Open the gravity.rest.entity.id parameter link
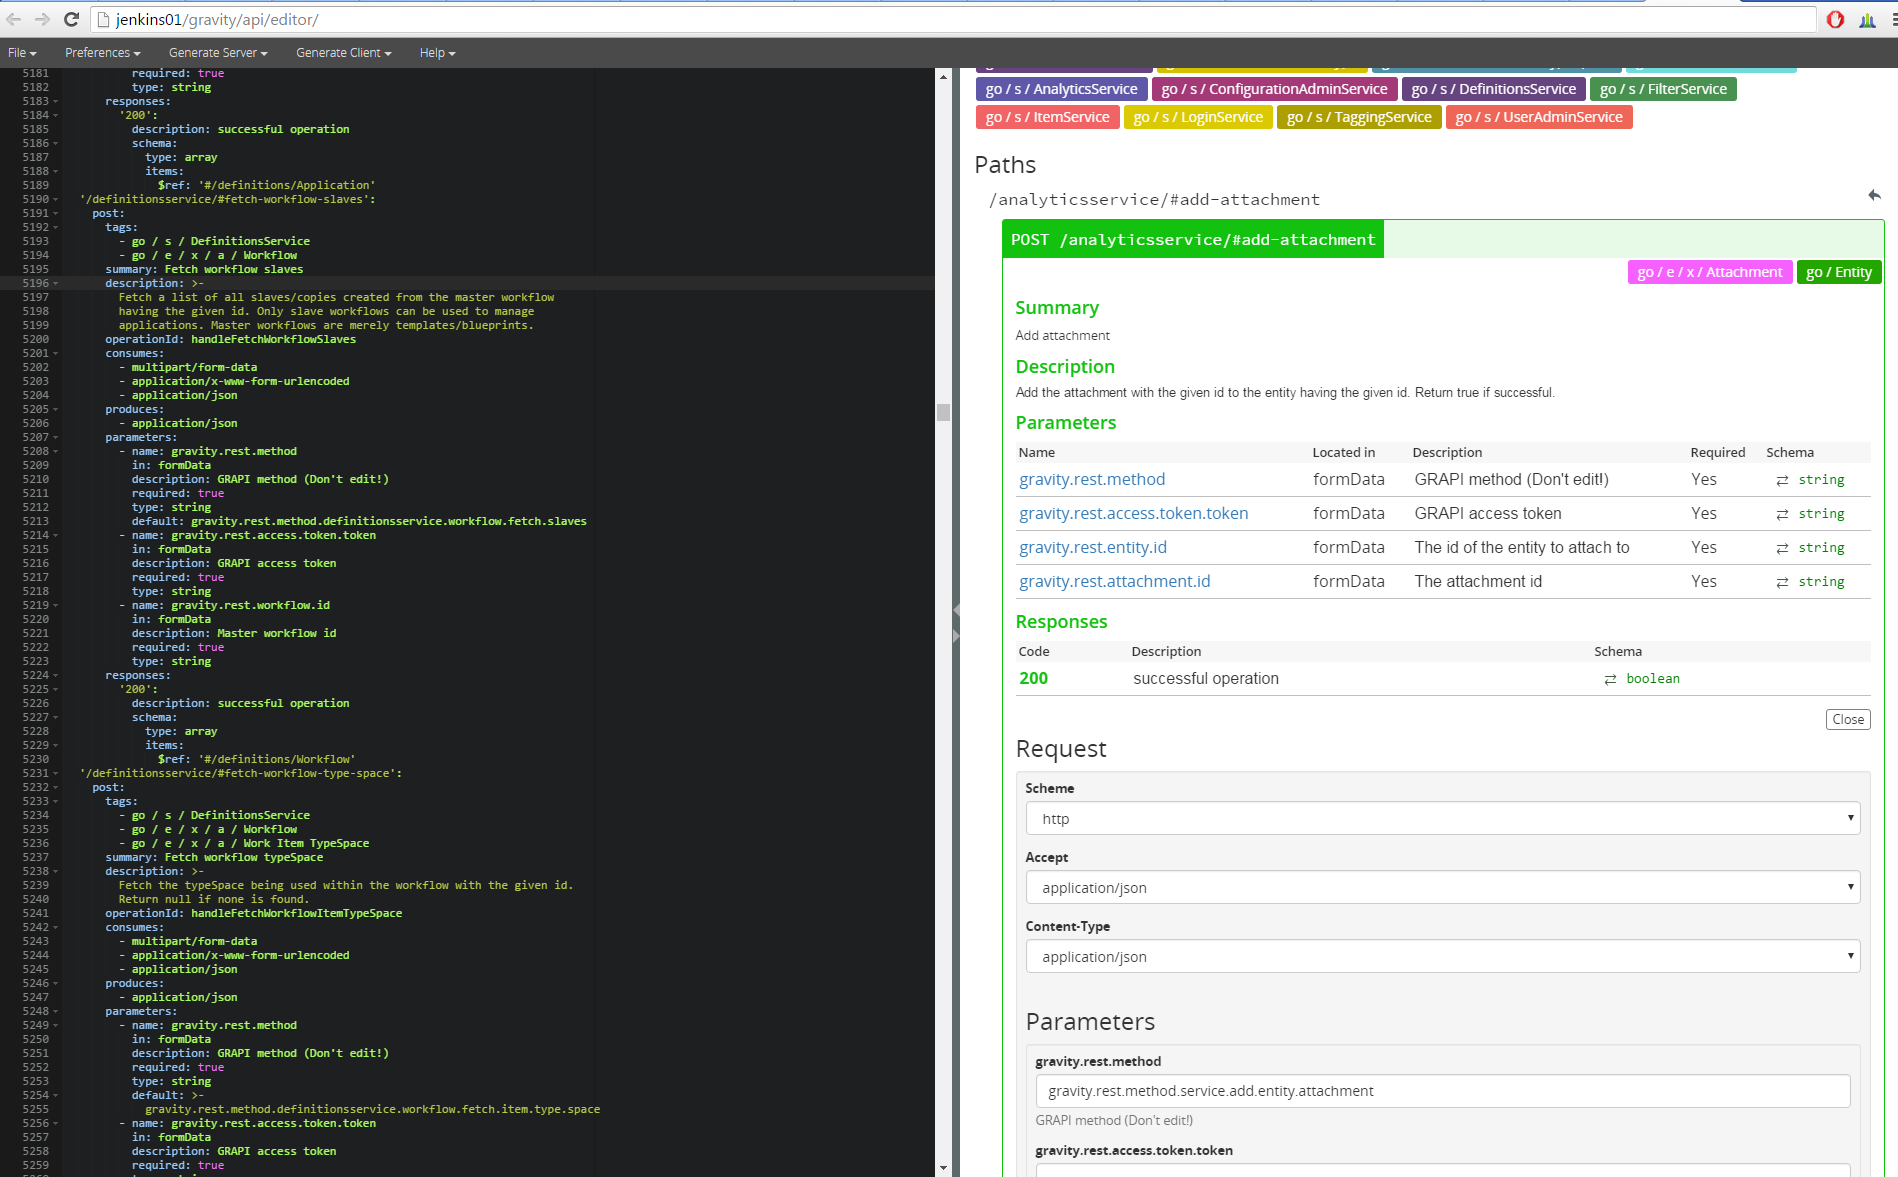 [1093, 547]
